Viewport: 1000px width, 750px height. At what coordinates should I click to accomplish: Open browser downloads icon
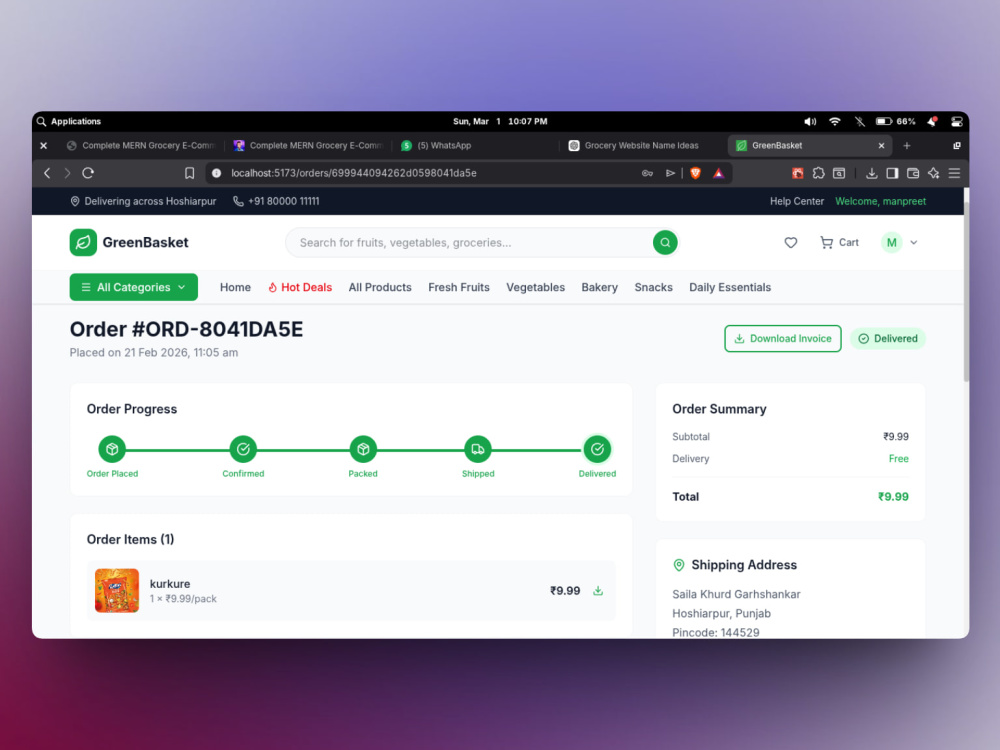click(x=871, y=173)
